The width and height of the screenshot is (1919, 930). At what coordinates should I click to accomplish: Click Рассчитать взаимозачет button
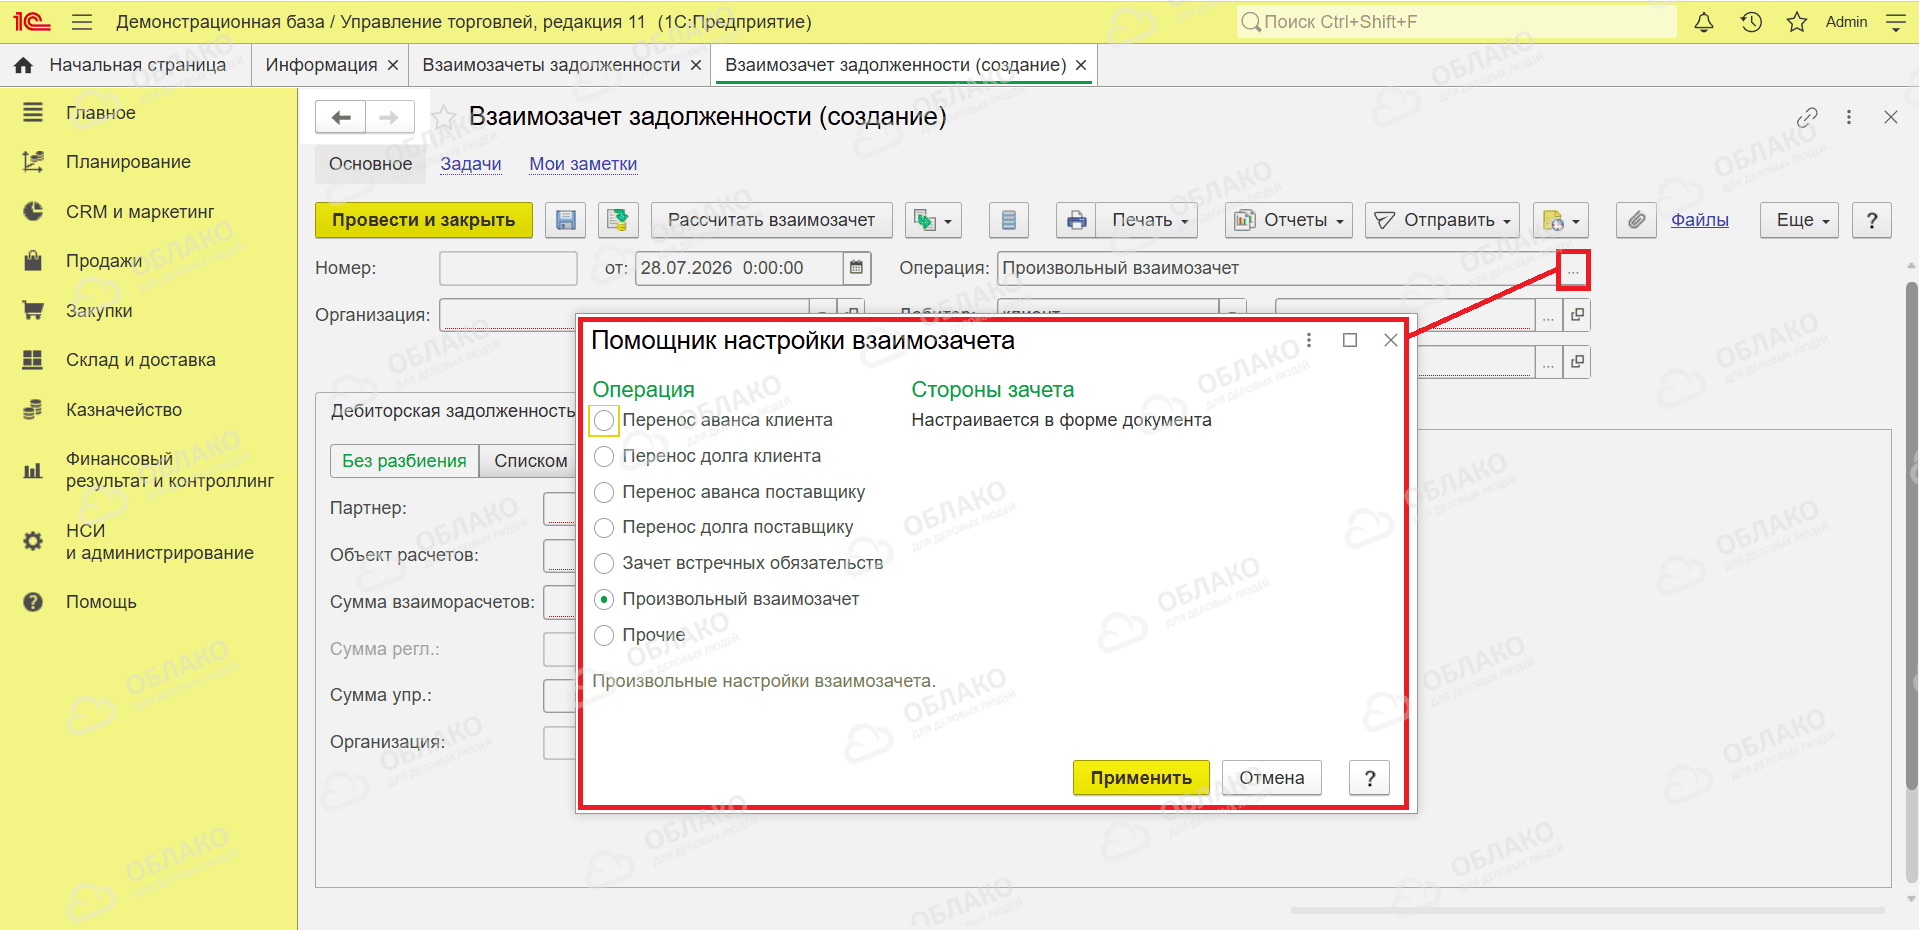pyautogui.click(x=771, y=220)
